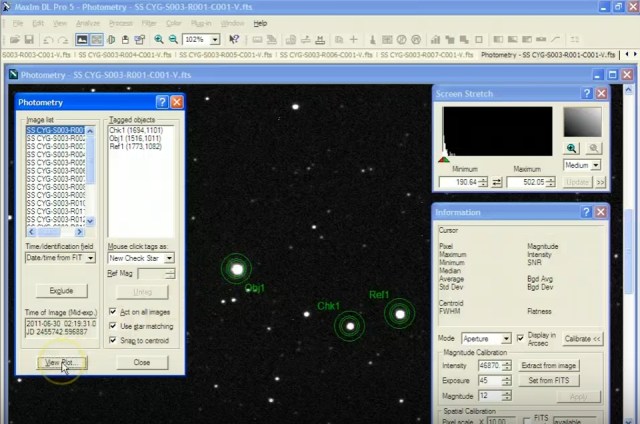Click the swap min/max arrows in Screen Stretch
This screenshot has width=640, height=424.
pyautogui.click(x=497, y=182)
